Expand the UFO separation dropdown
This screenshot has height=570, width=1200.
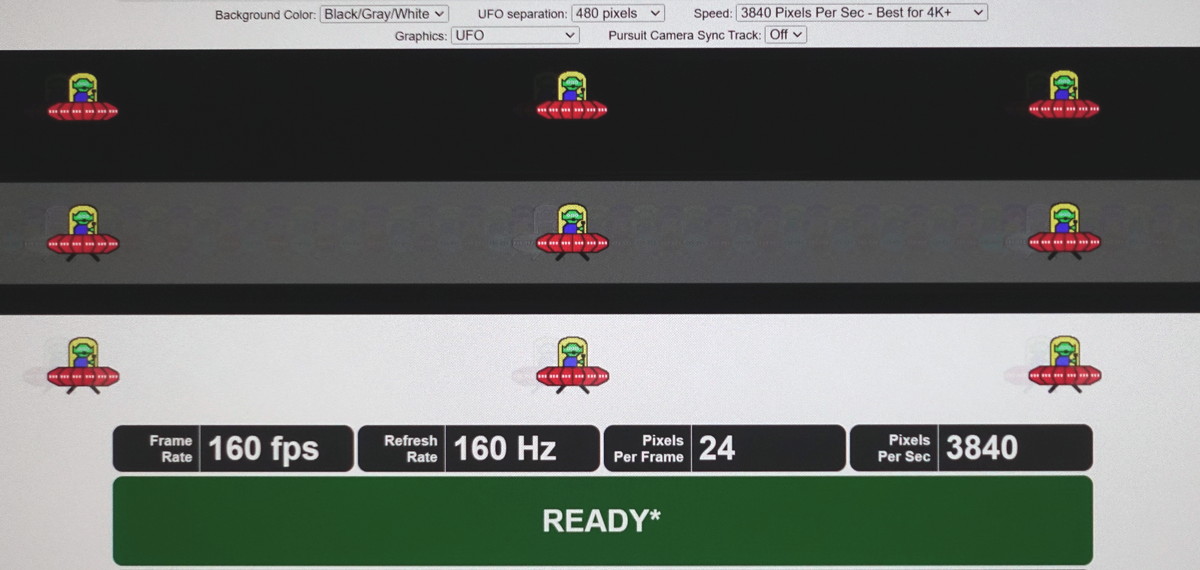pos(617,14)
